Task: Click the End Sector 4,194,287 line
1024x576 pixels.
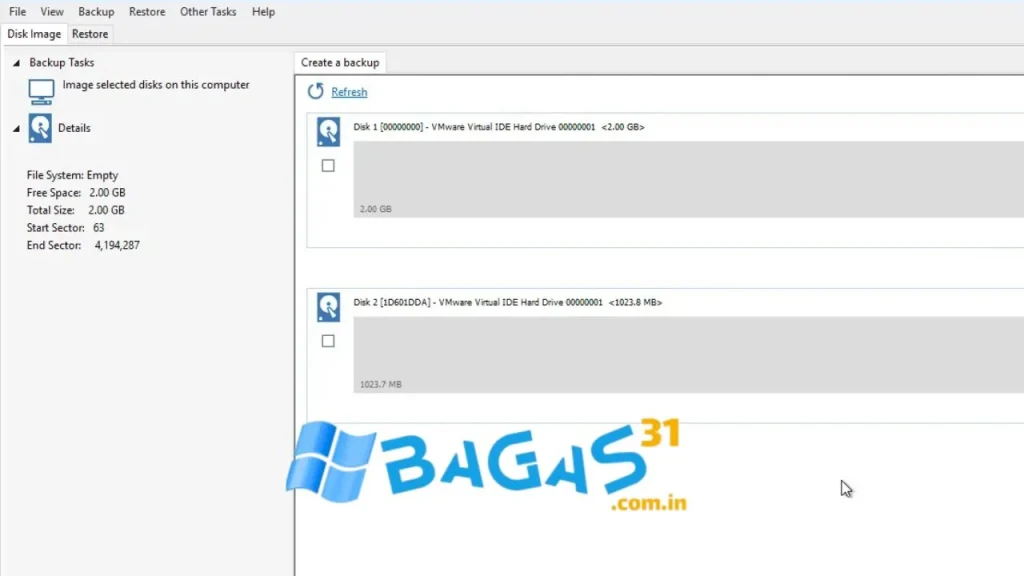Action: [83, 246]
